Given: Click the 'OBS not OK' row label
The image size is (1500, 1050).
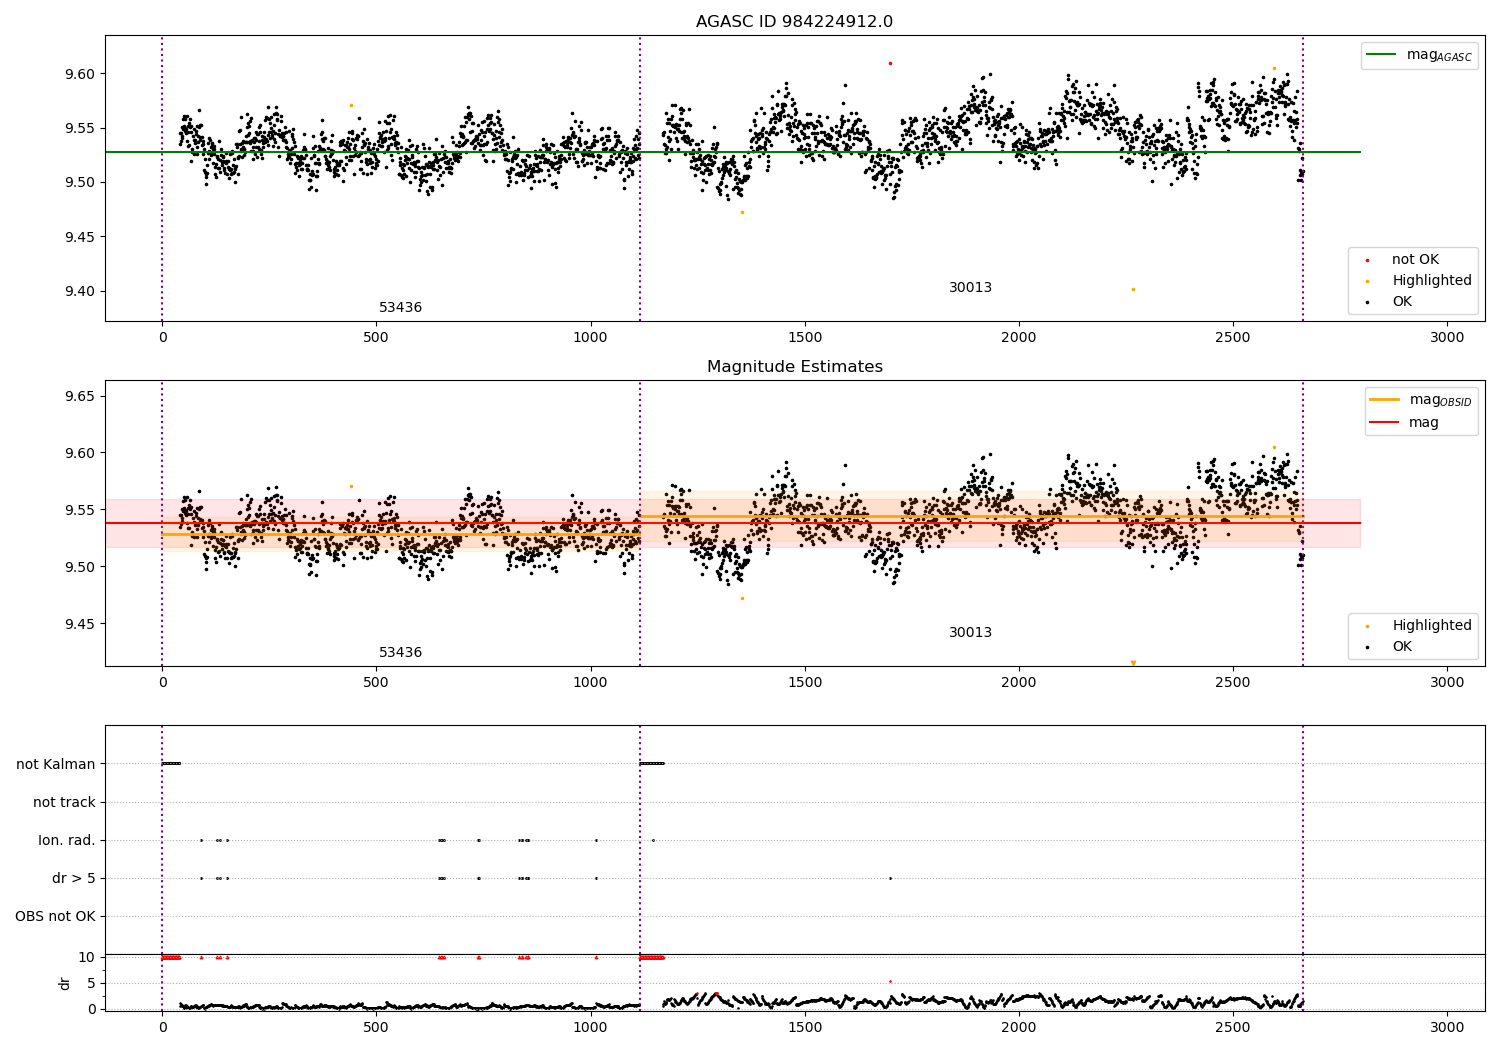Looking at the screenshot, I should click(x=55, y=916).
